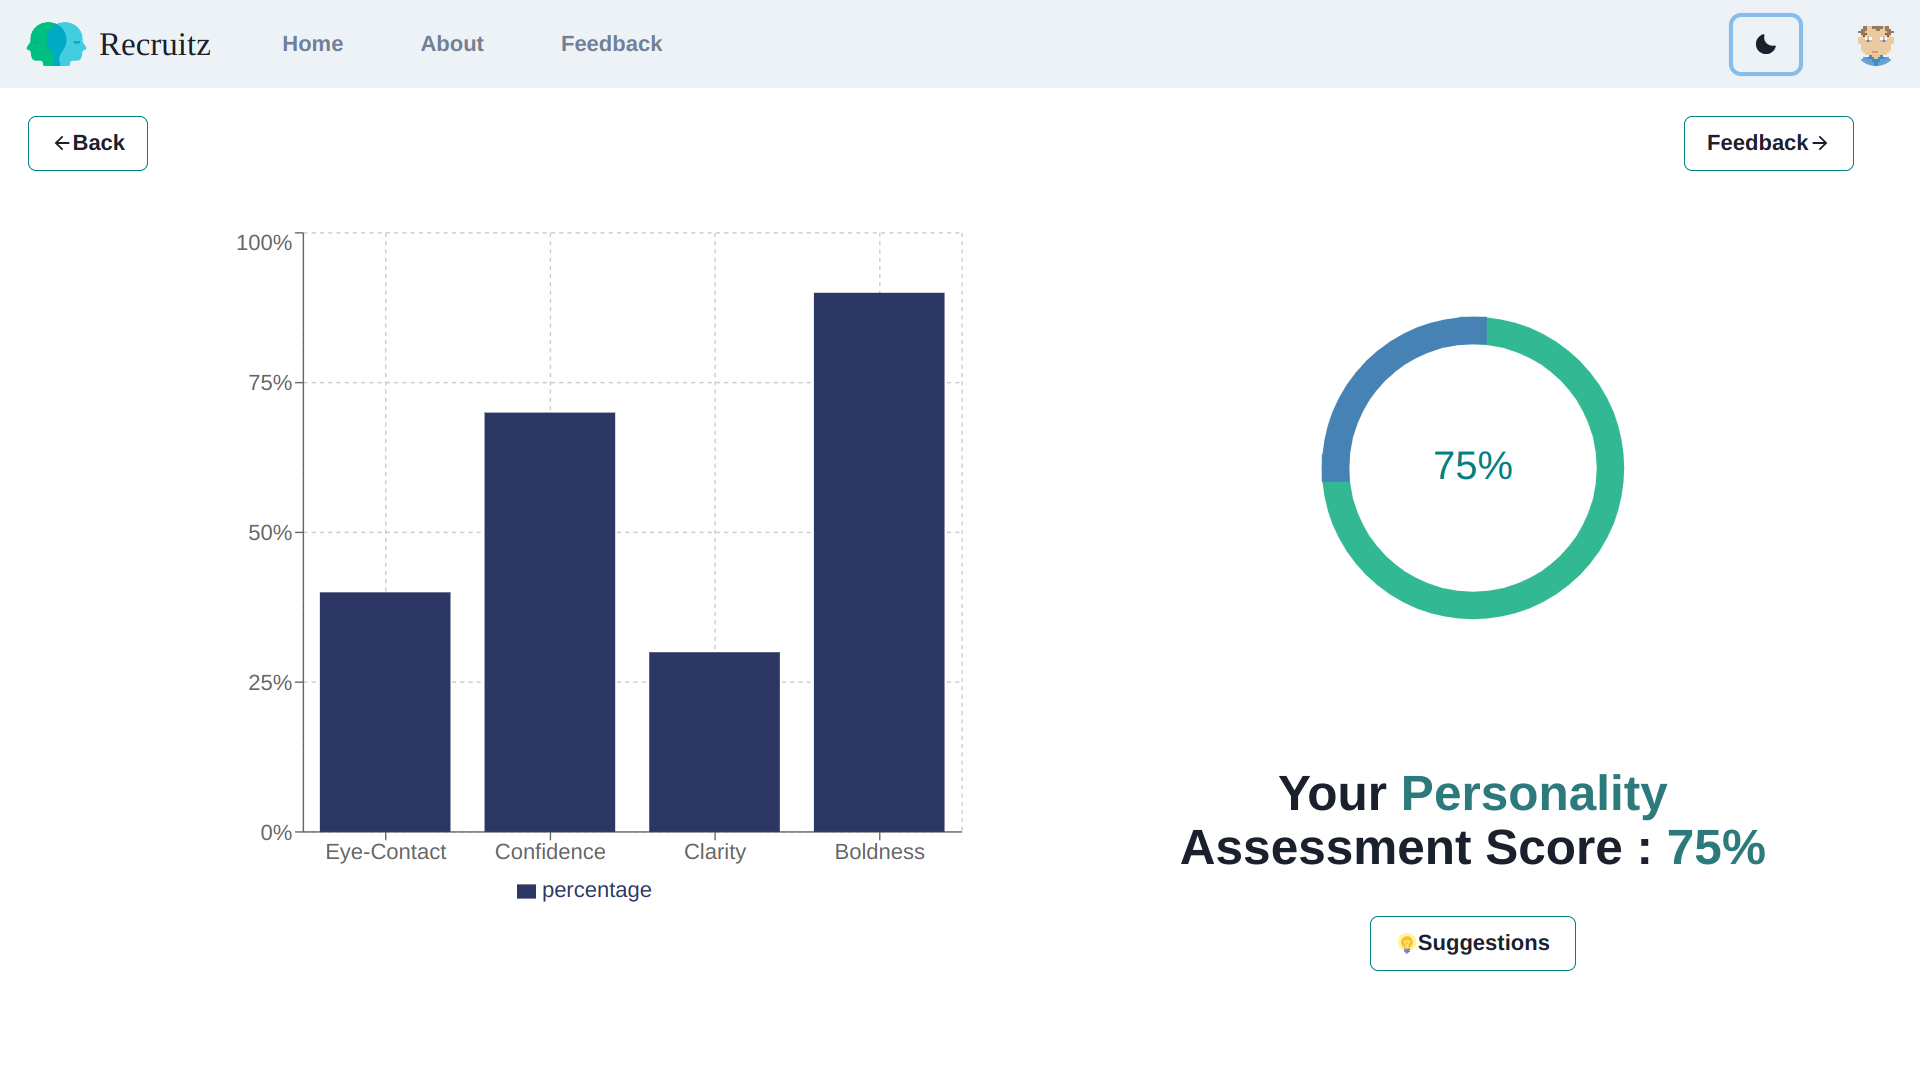Open Feedback in the top navigation
The width and height of the screenshot is (1920, 1080).
611,44
